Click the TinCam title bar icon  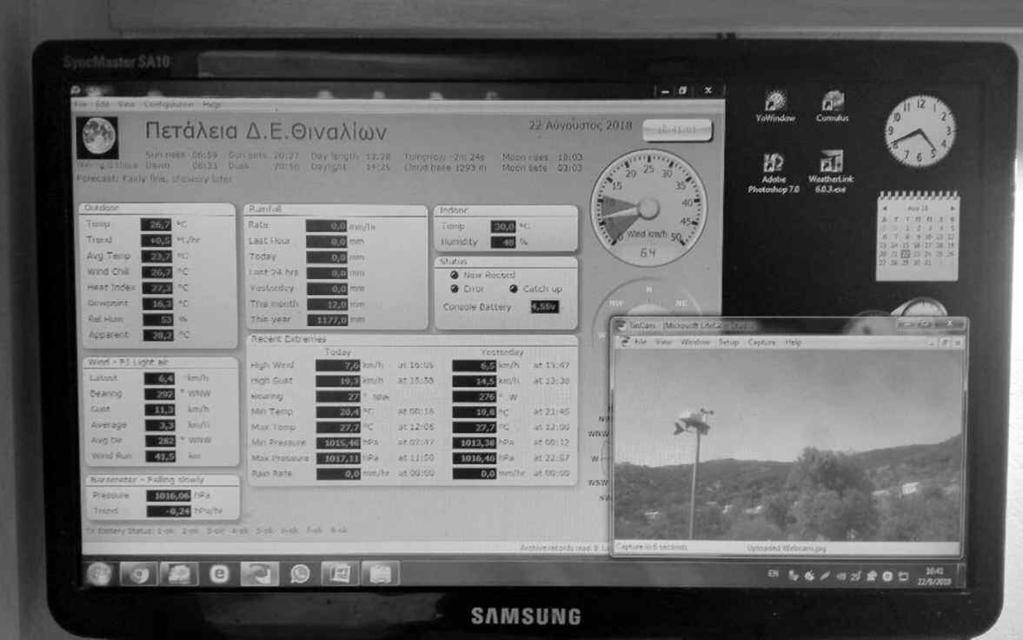pyautogui.click(x=622, y=326)
